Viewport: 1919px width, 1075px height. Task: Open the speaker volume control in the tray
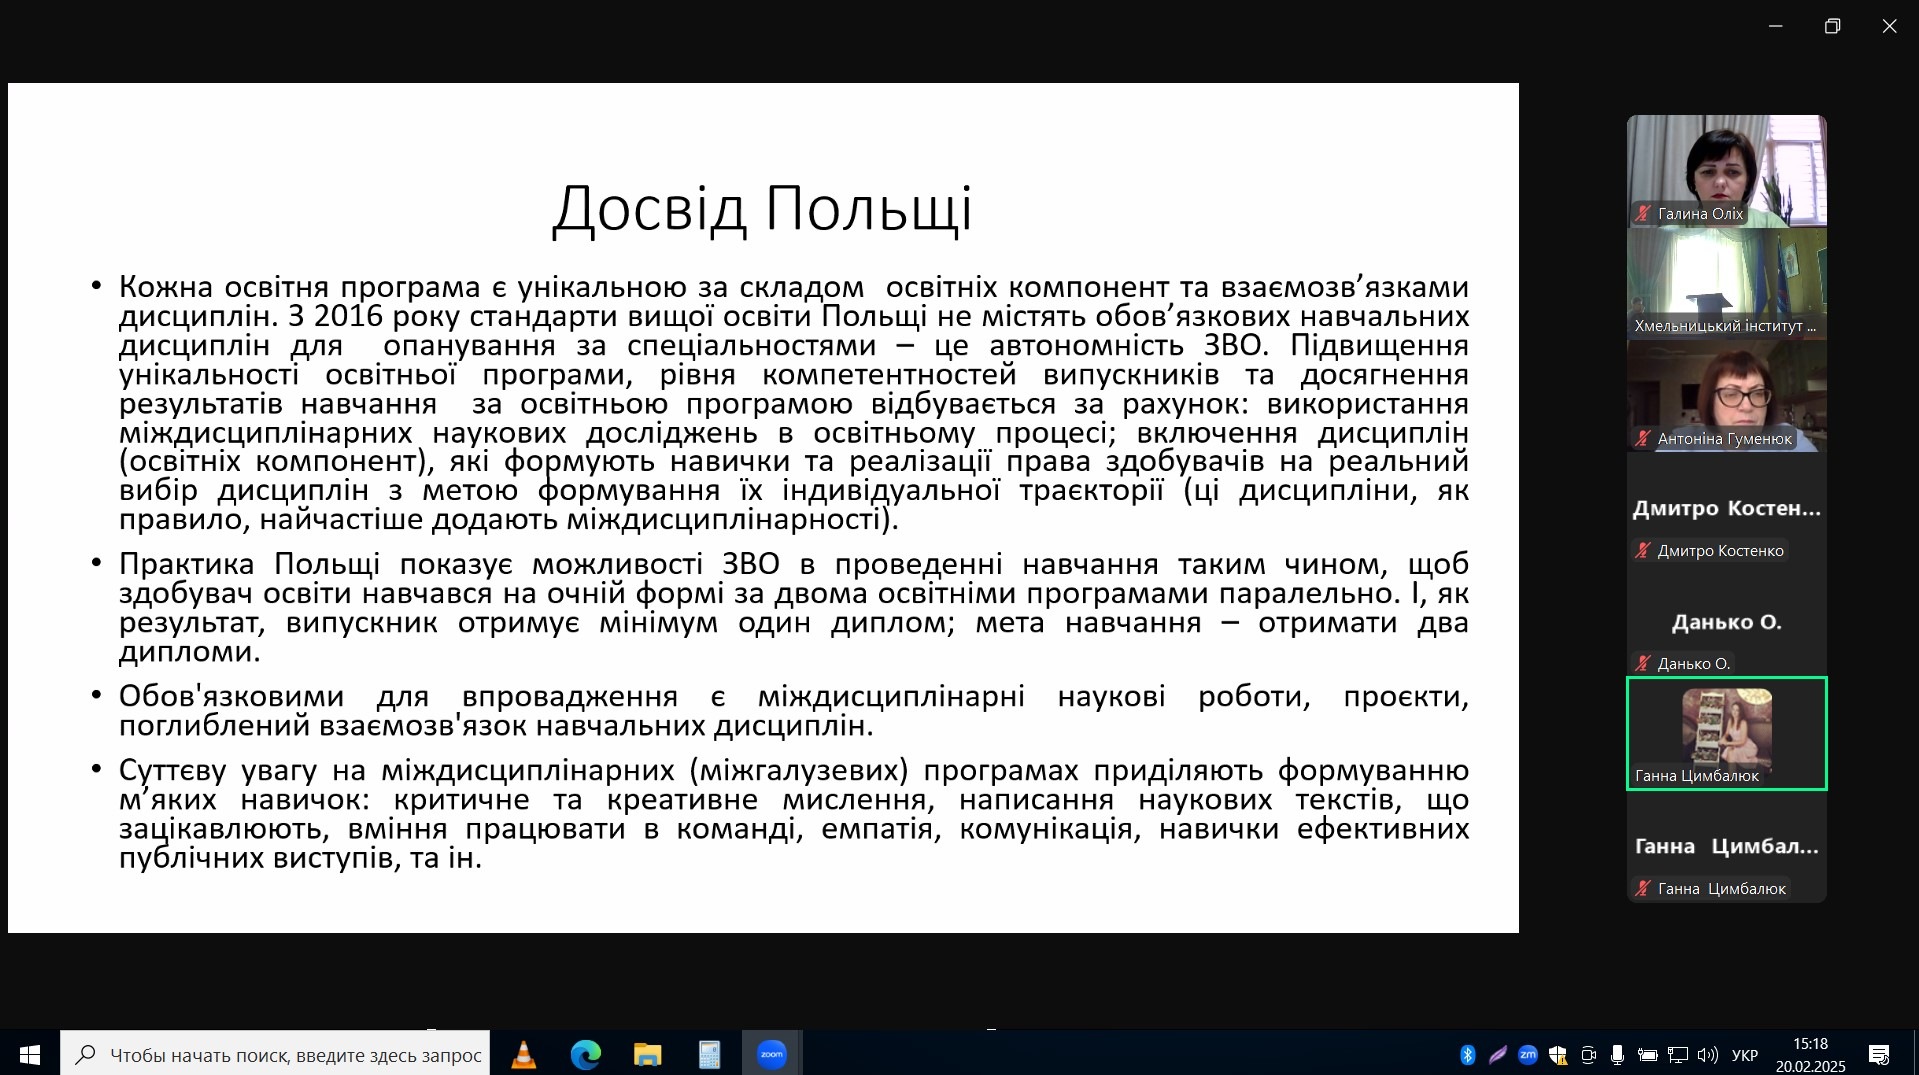click(1707, 1054)
